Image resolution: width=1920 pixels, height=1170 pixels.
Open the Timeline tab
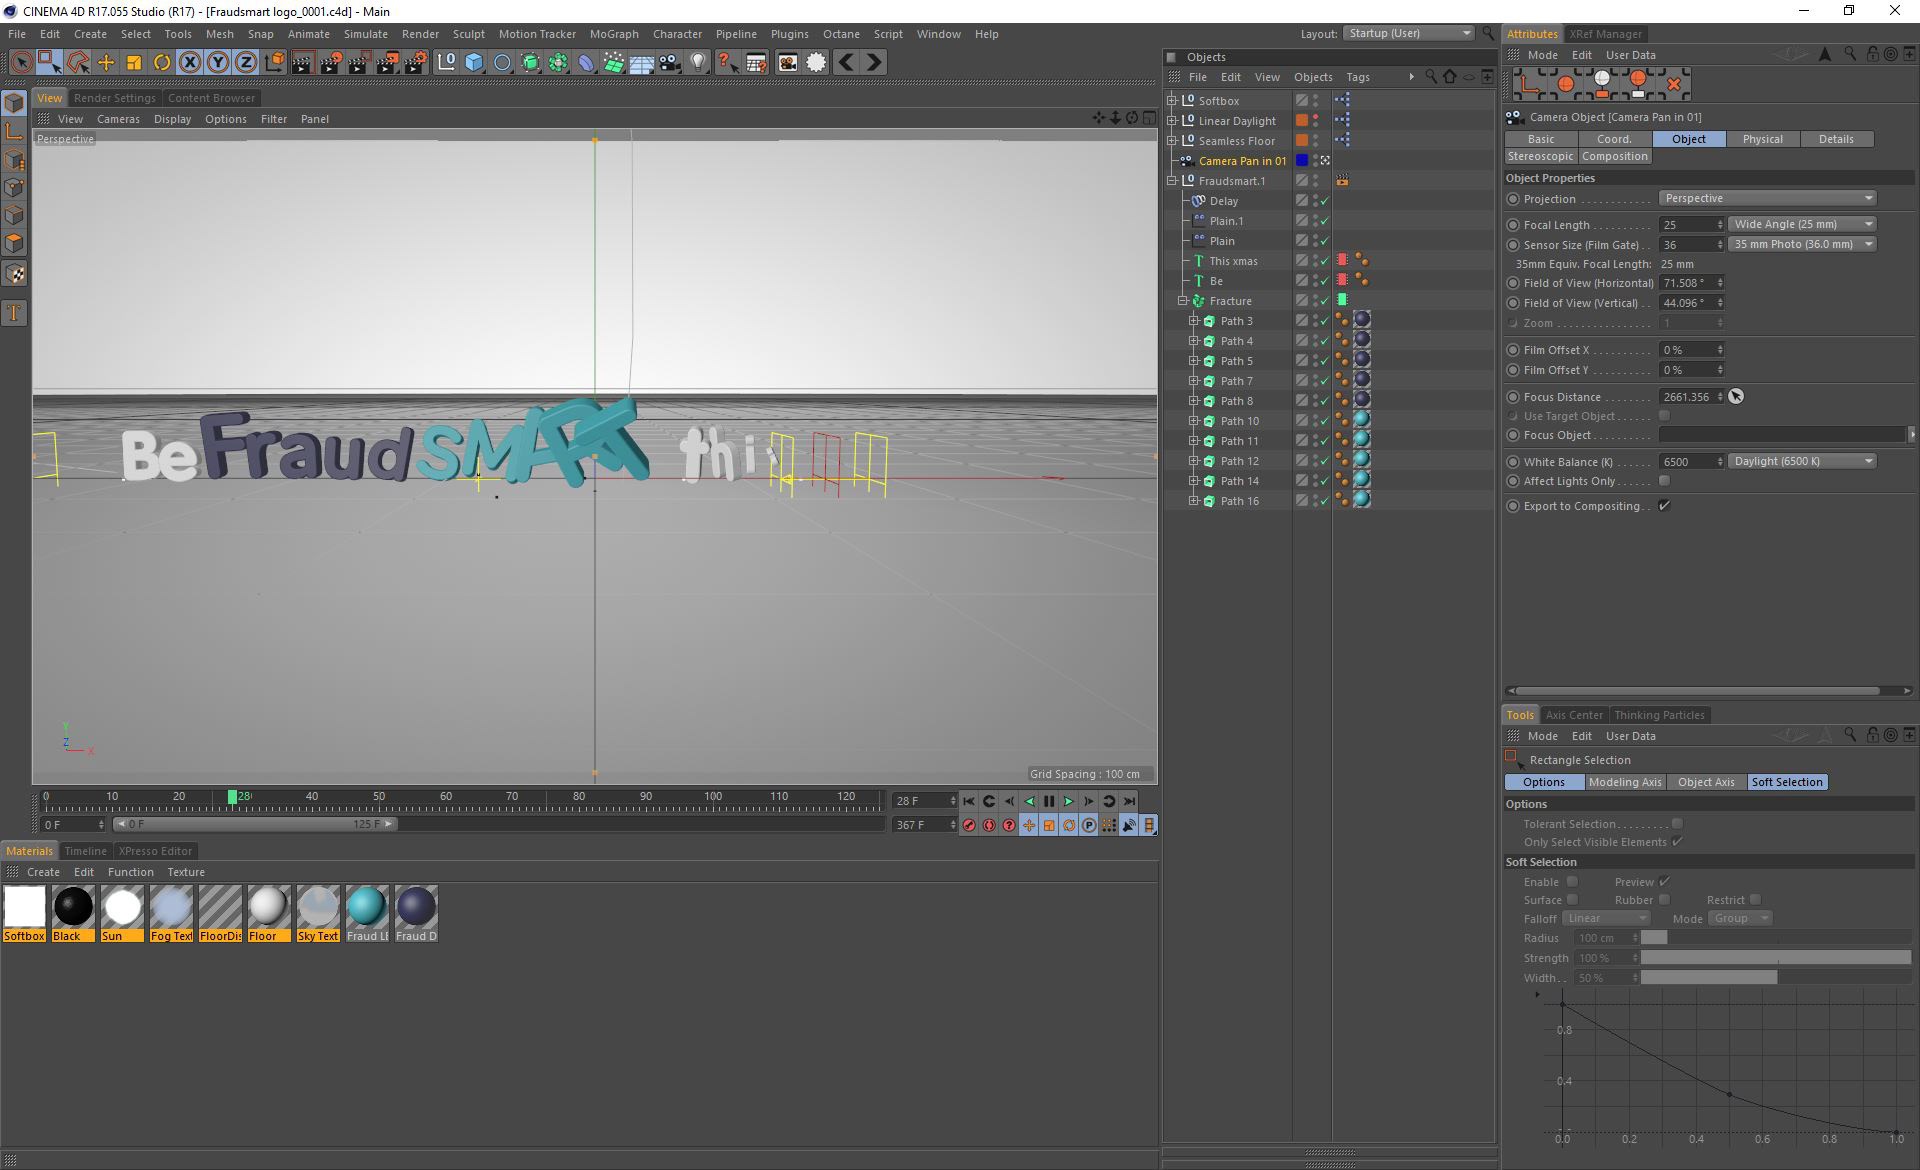click(x=85, y=851)
